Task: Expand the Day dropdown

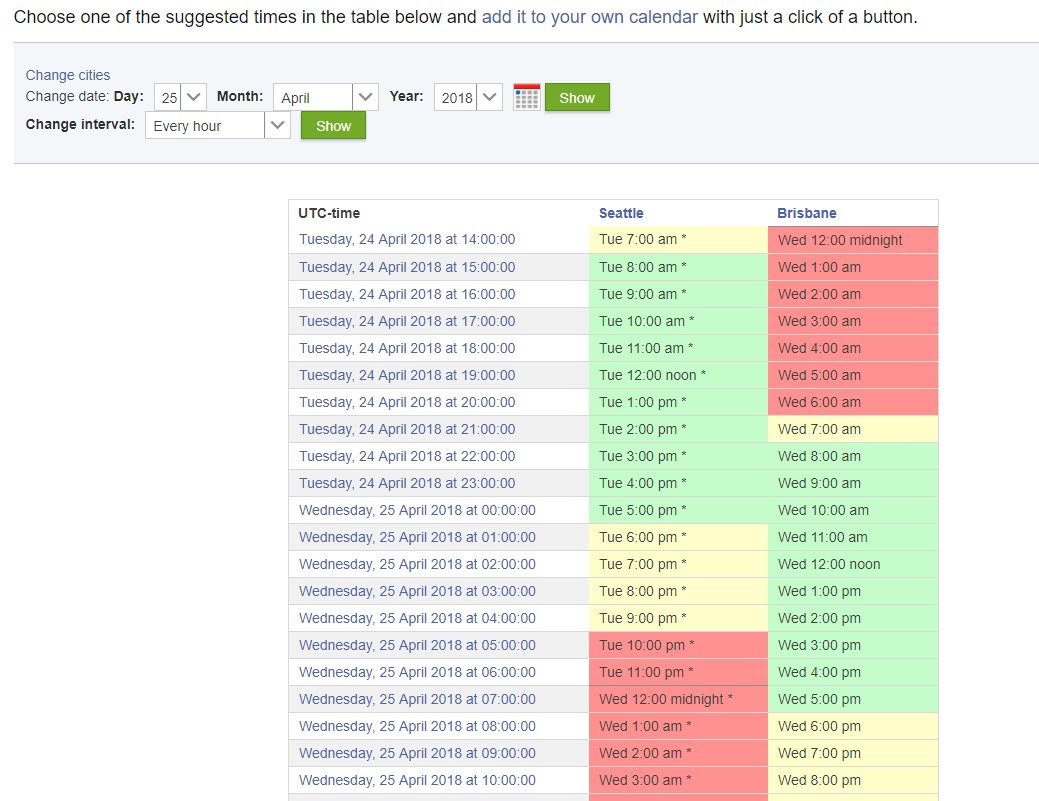Action: click(180, 97)
